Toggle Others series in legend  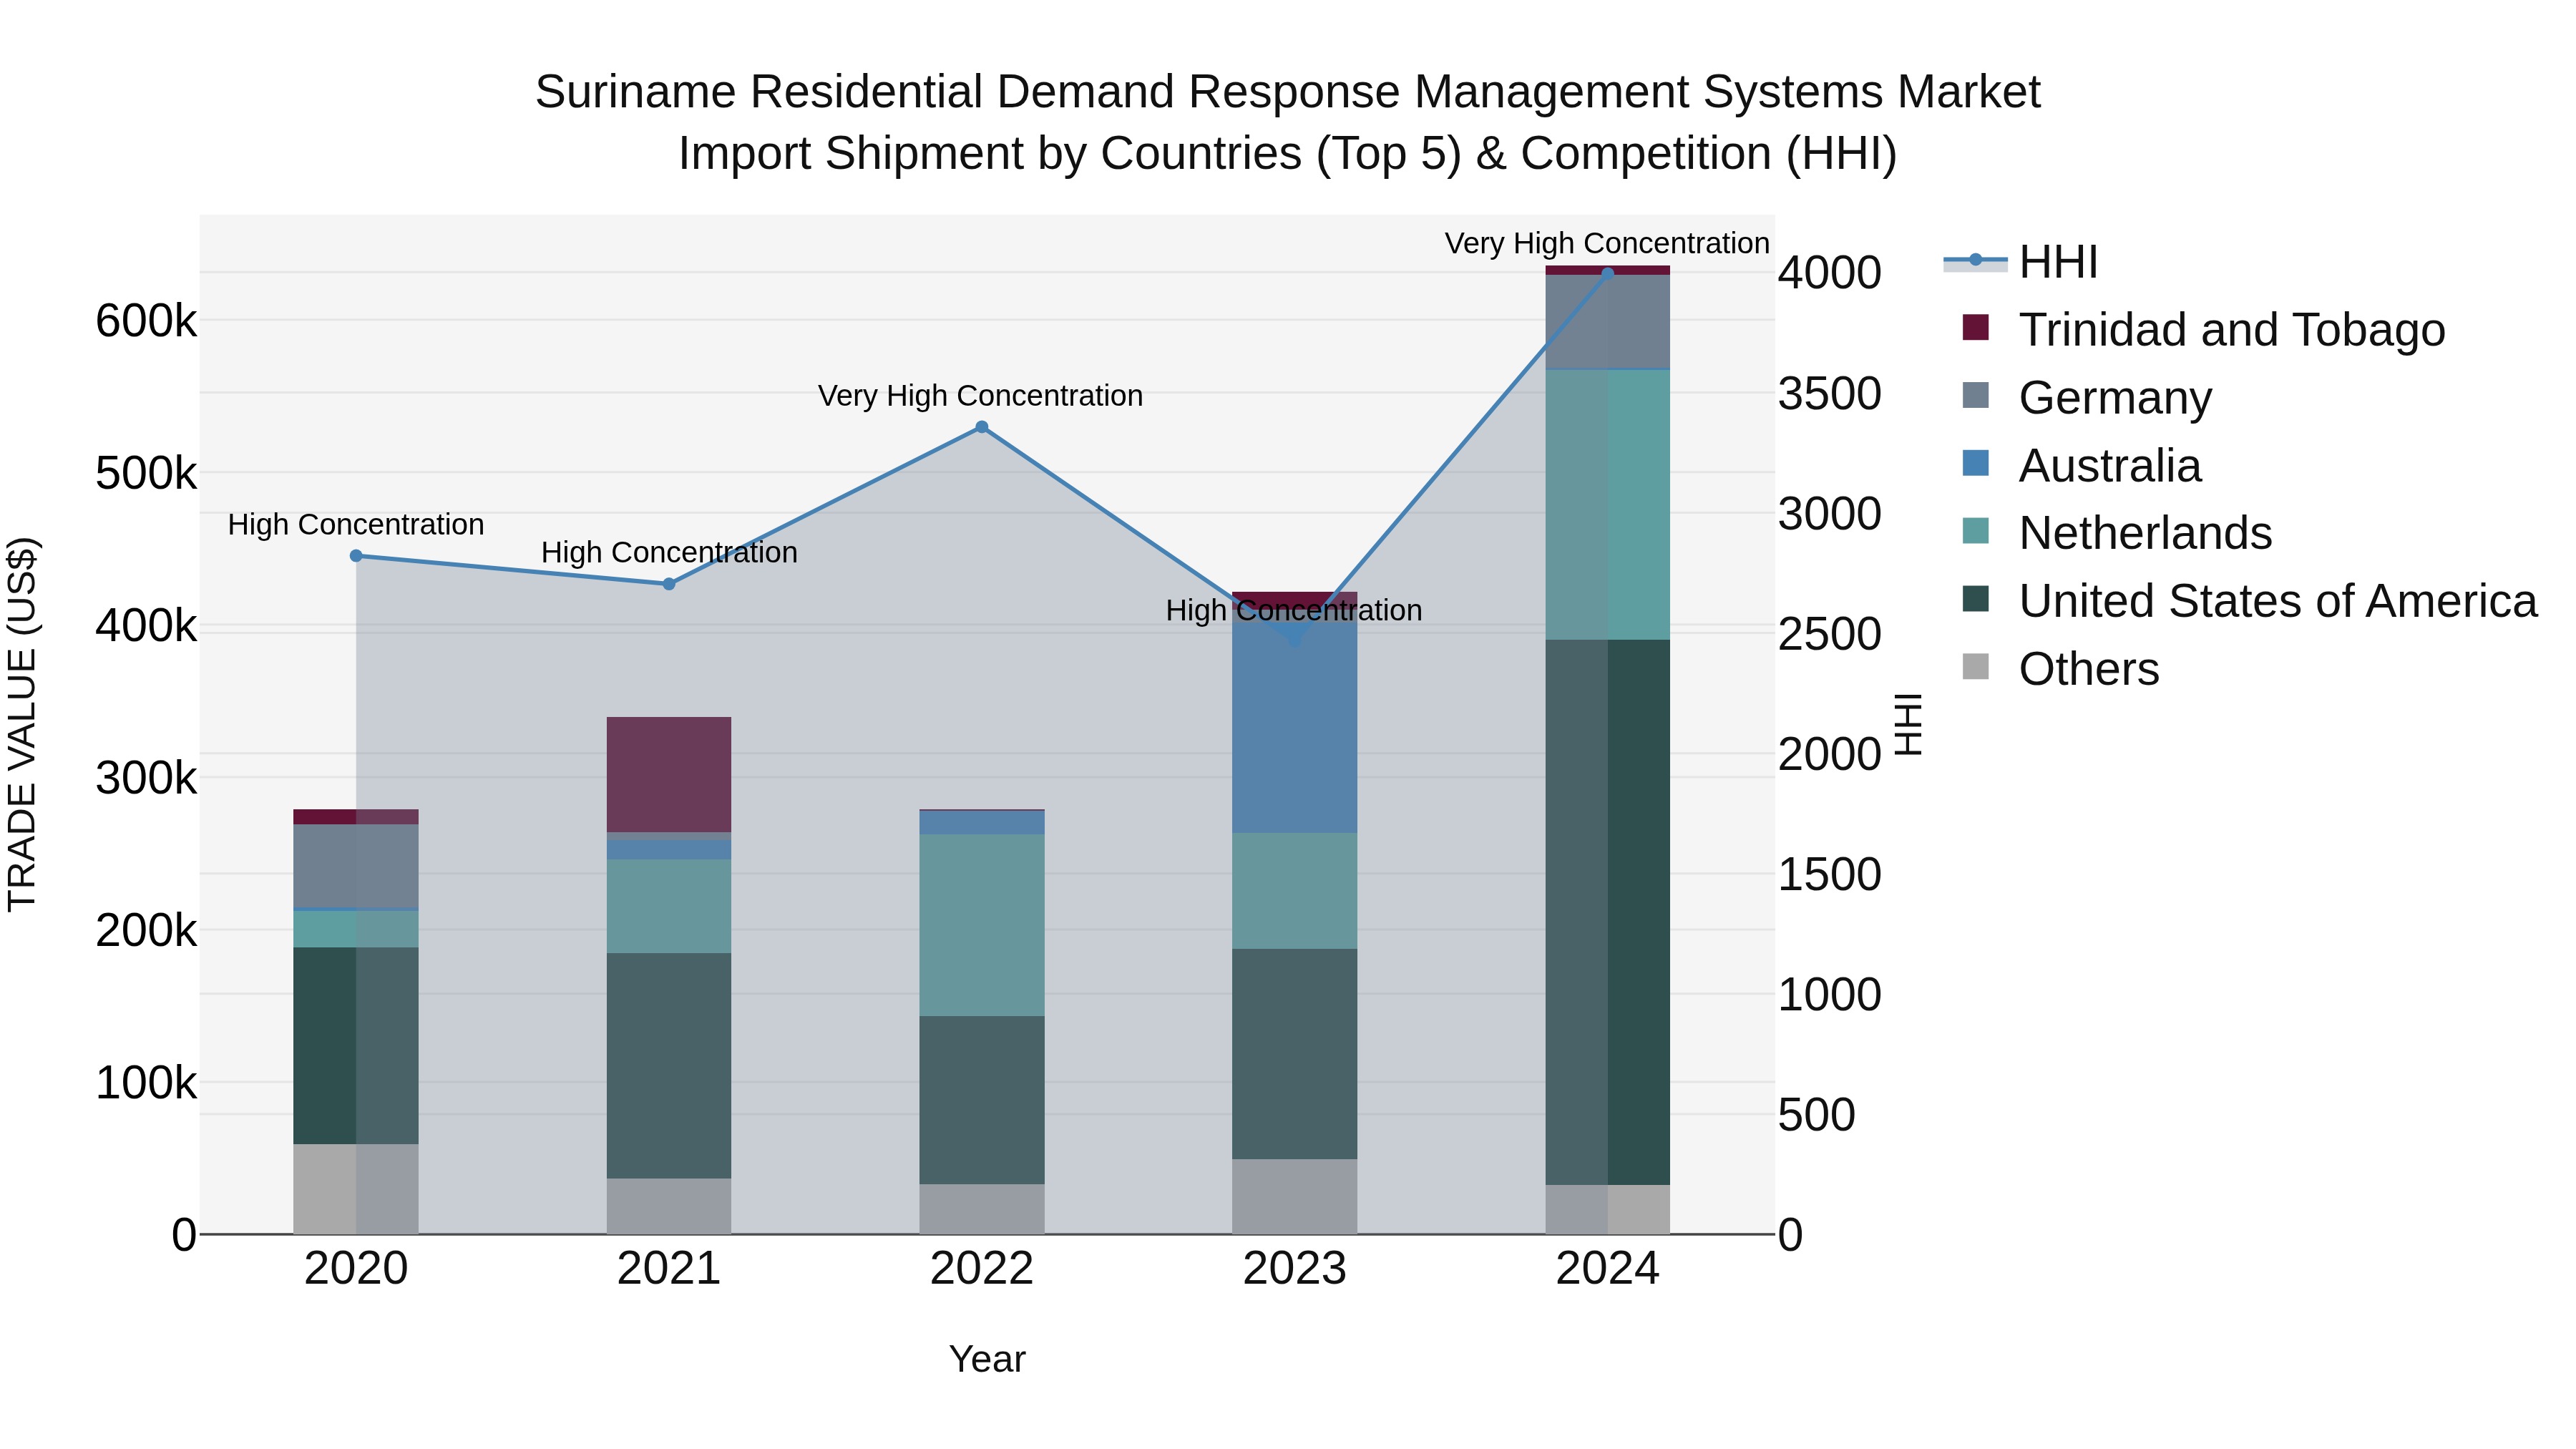click(x=2060, y=668)
